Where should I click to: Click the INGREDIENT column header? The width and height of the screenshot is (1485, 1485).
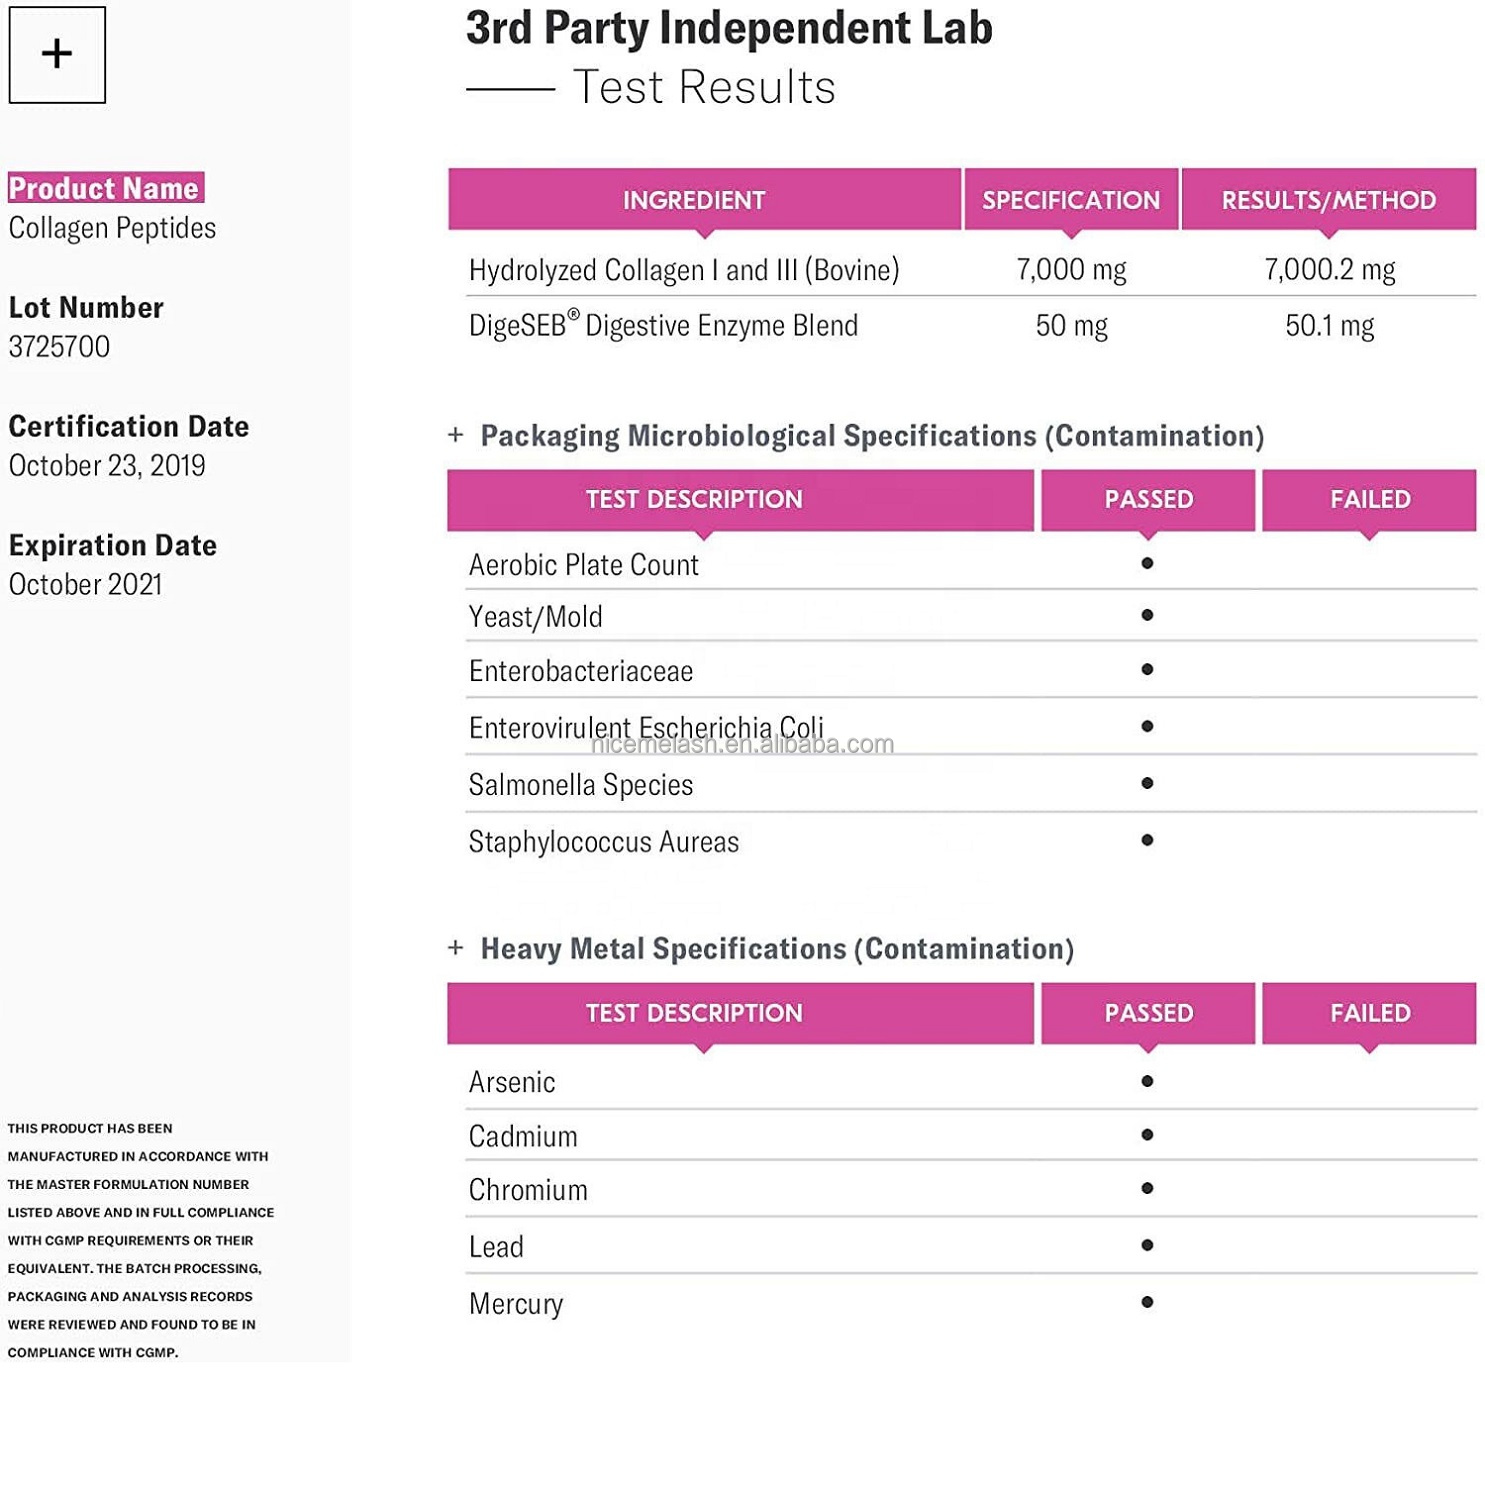[x=694, y=200]
